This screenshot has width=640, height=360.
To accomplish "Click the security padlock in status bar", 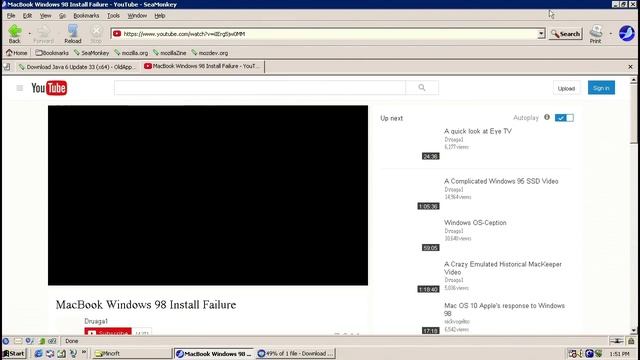I will pyautogui.click(x=631, y=341).
